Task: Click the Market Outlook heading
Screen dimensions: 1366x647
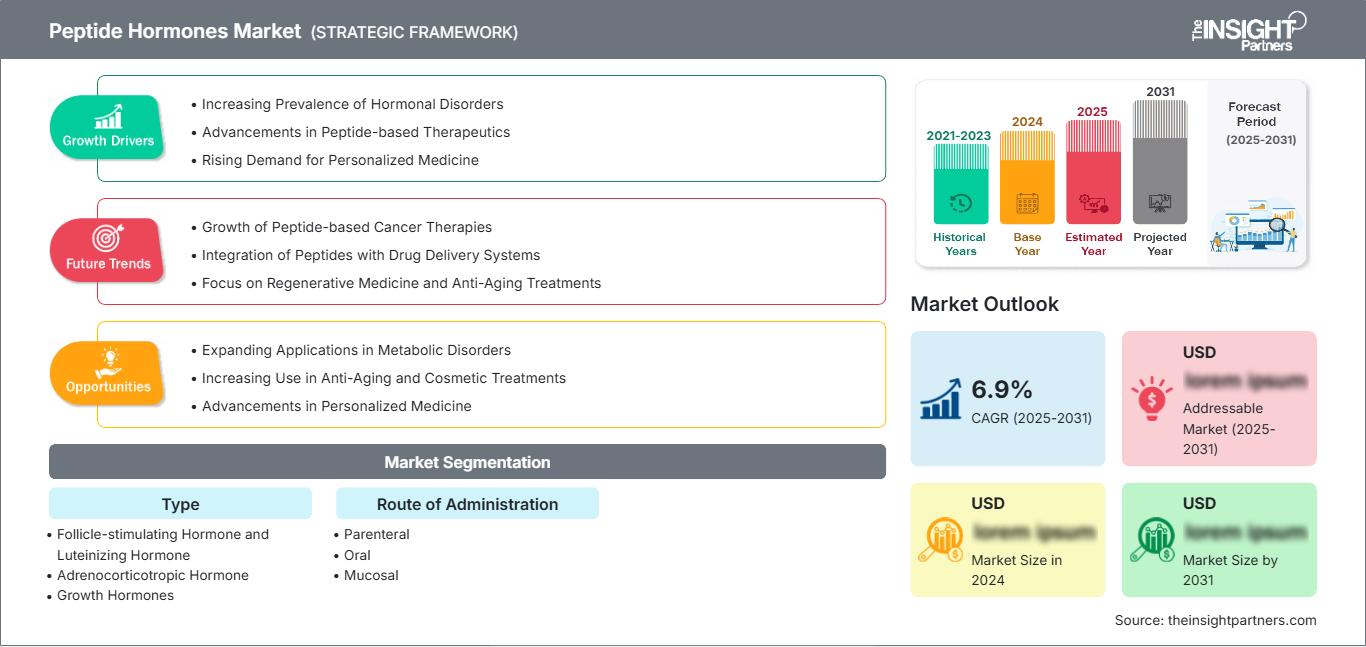Action: coord(984,304)
